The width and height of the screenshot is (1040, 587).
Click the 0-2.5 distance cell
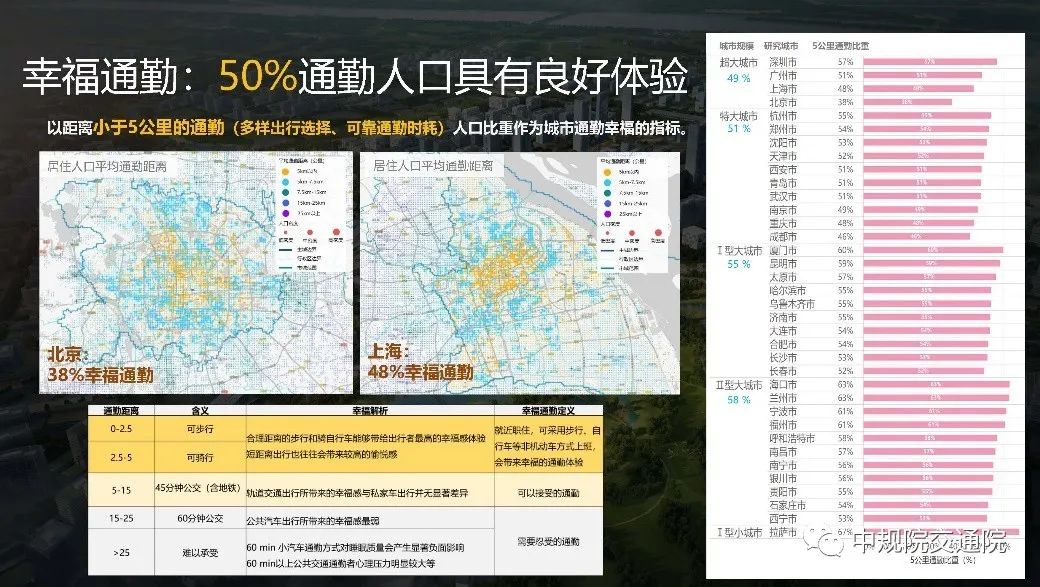(121, 429)
